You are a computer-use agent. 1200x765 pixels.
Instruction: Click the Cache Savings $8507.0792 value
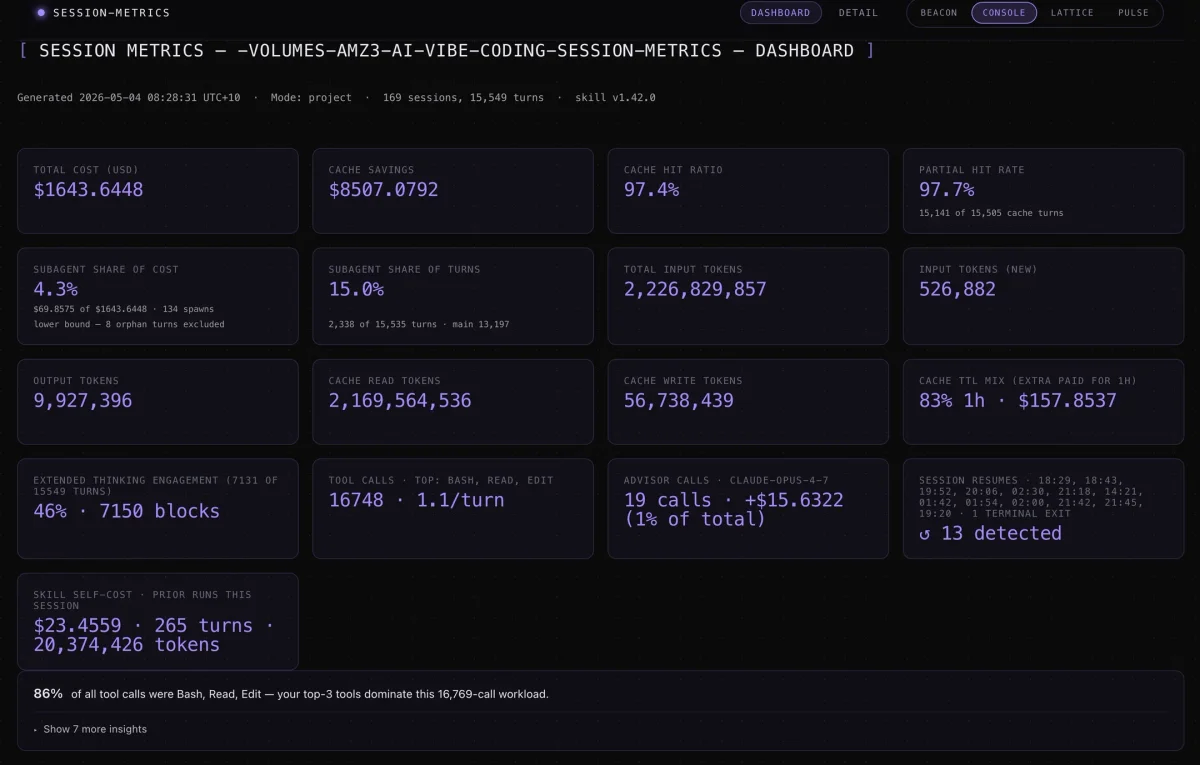point(383,190)
